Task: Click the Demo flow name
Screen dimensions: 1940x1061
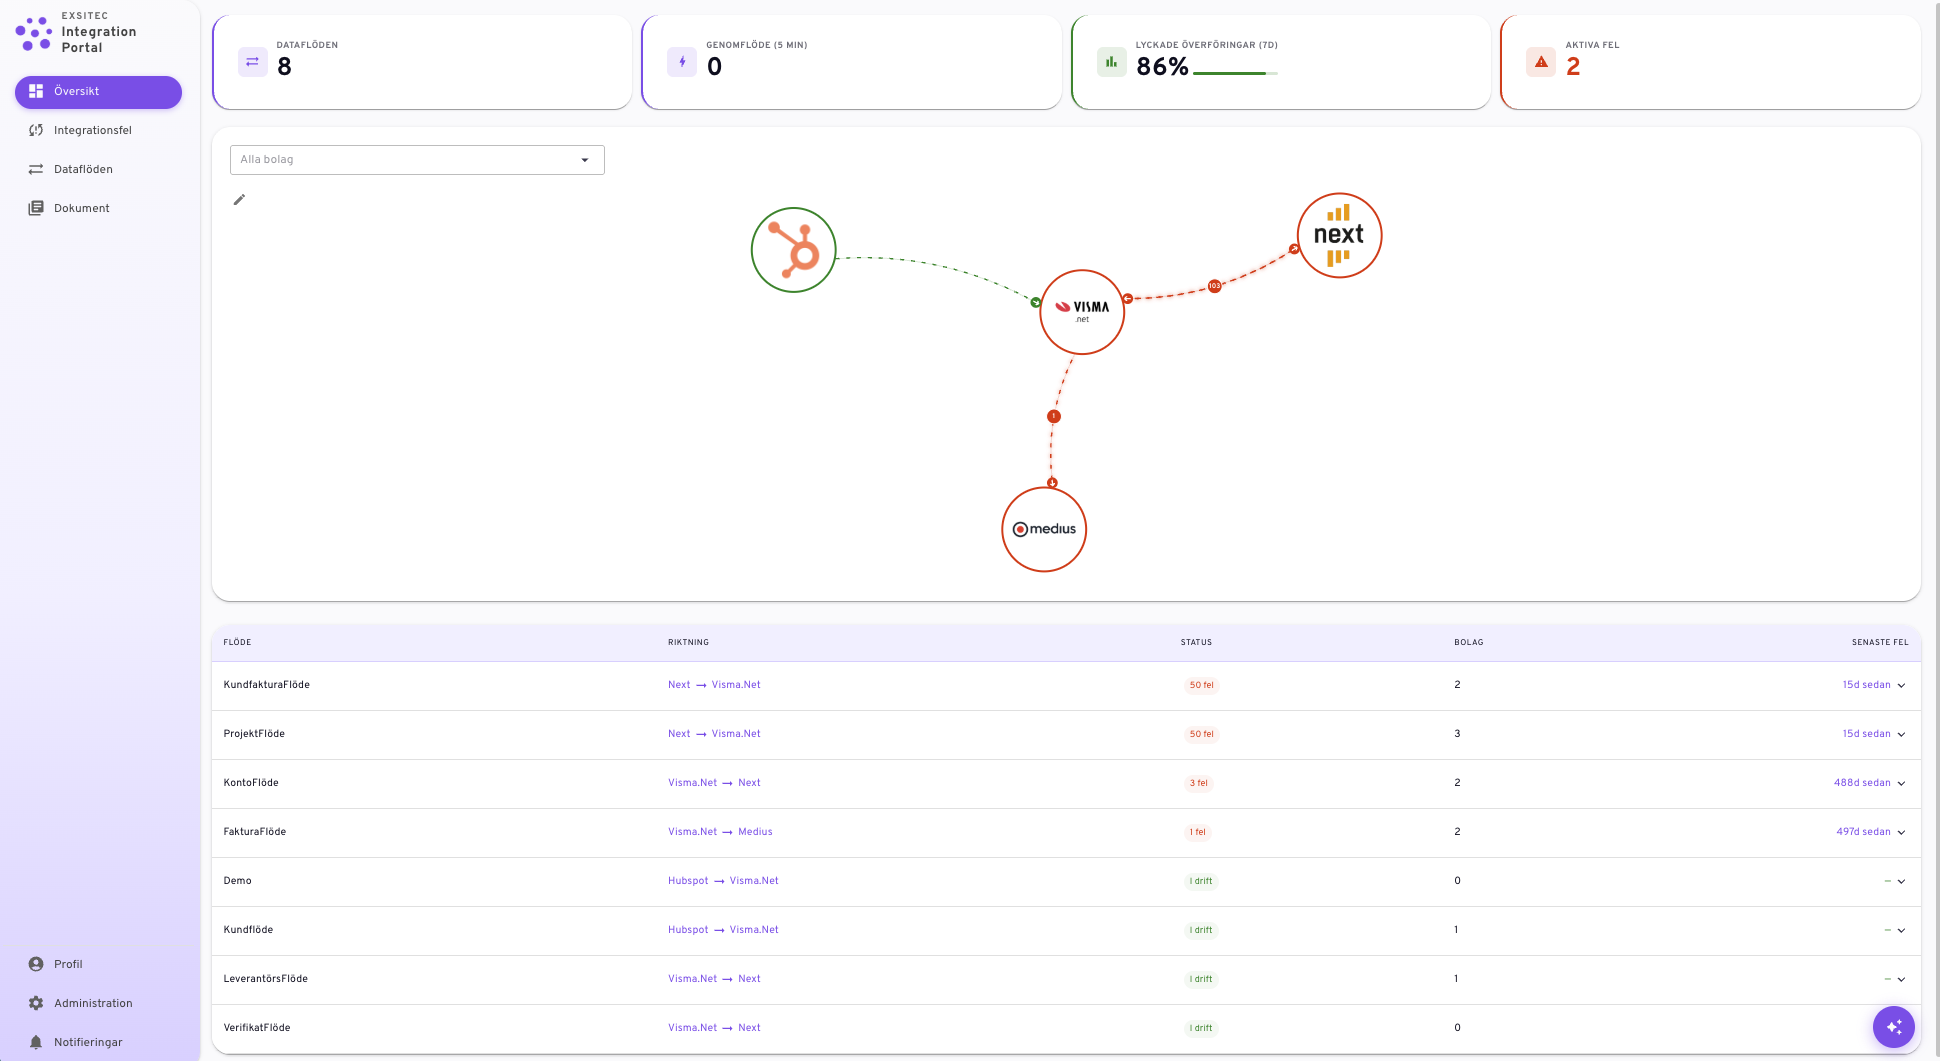Action: pos(238,881)
